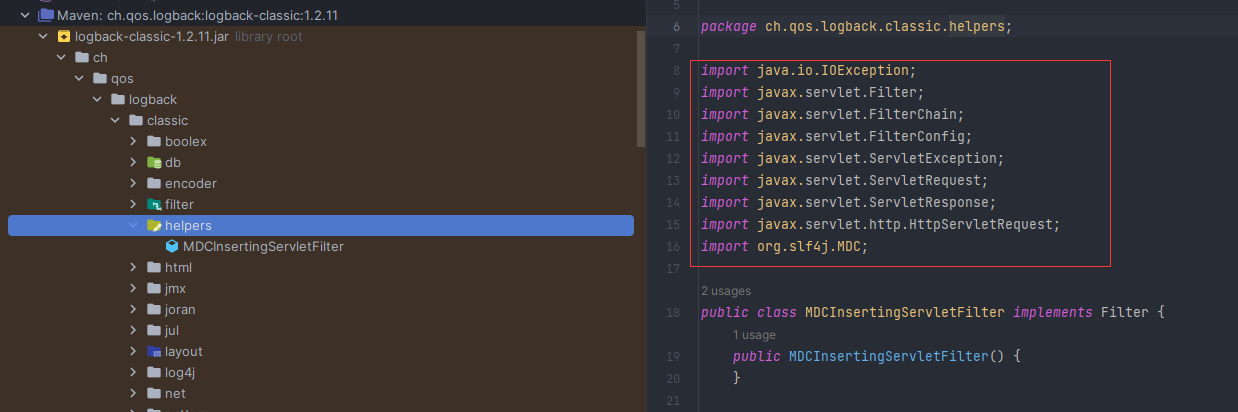Expand the joran folder chevron
Image resolution: width=1238 pixels, height=412 pixels.
click(133, 309)
